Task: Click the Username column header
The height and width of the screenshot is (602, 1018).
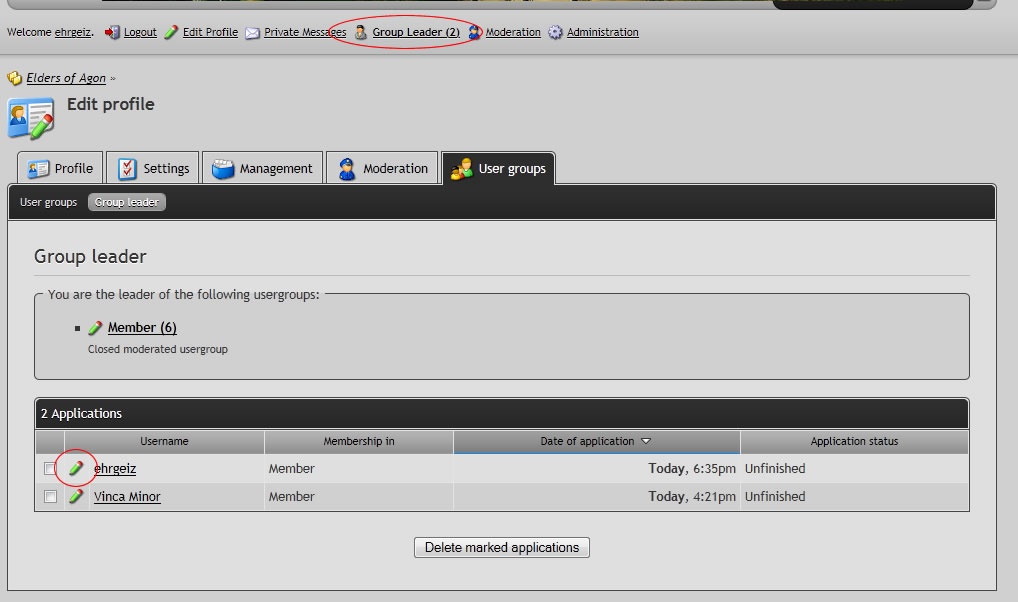Action: (164, 441)
